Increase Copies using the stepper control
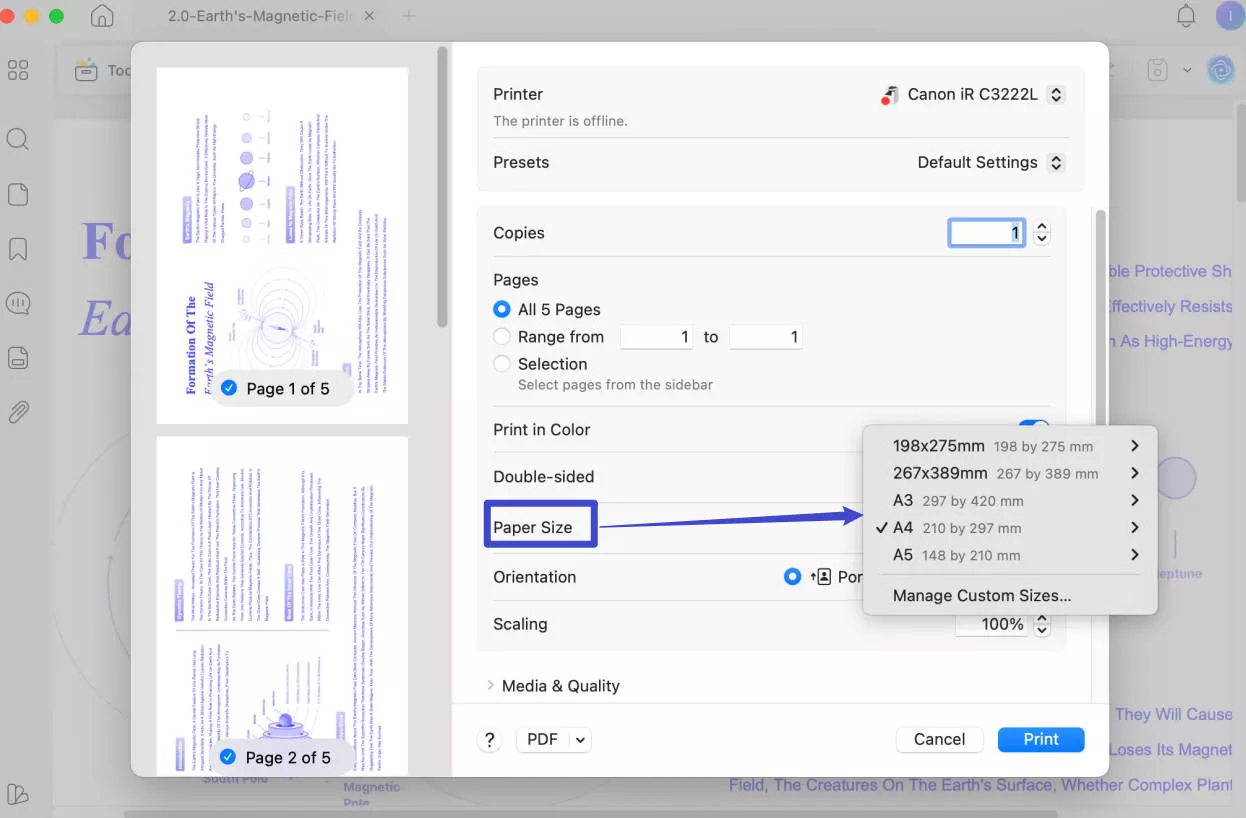The image size is (1246, 818). coord(1041,226)
